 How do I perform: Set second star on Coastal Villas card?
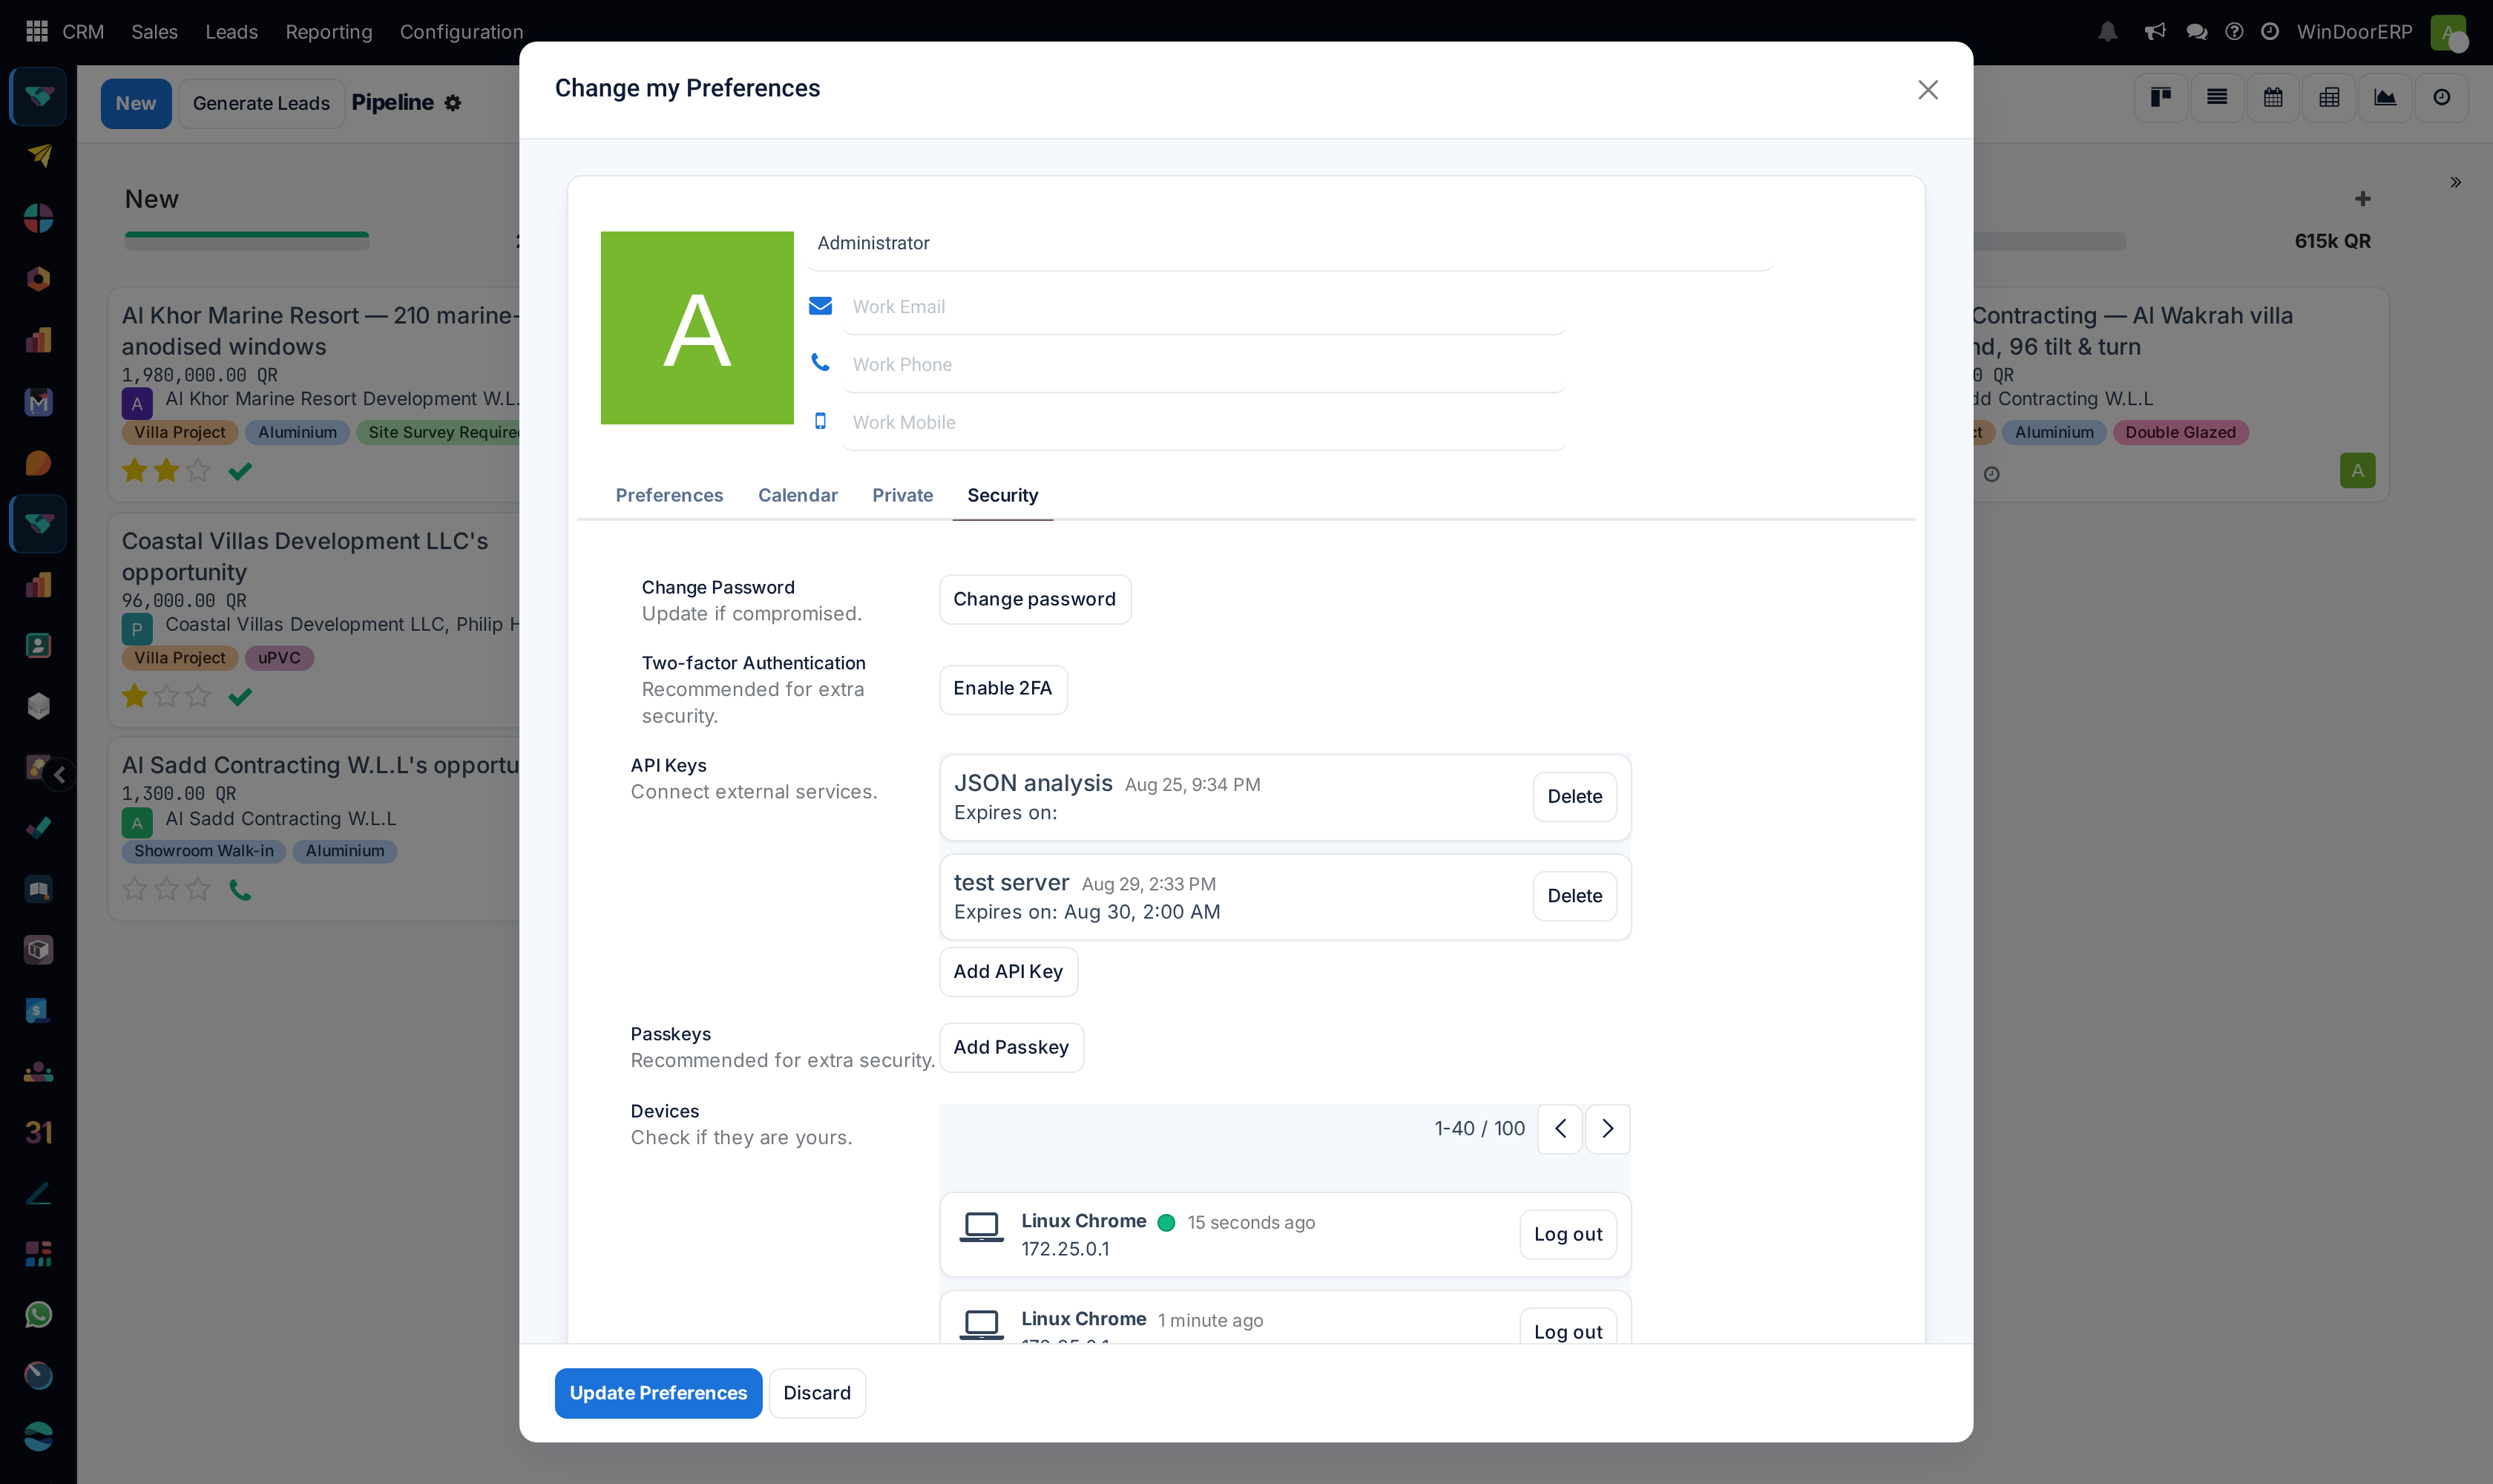(166, 696)
